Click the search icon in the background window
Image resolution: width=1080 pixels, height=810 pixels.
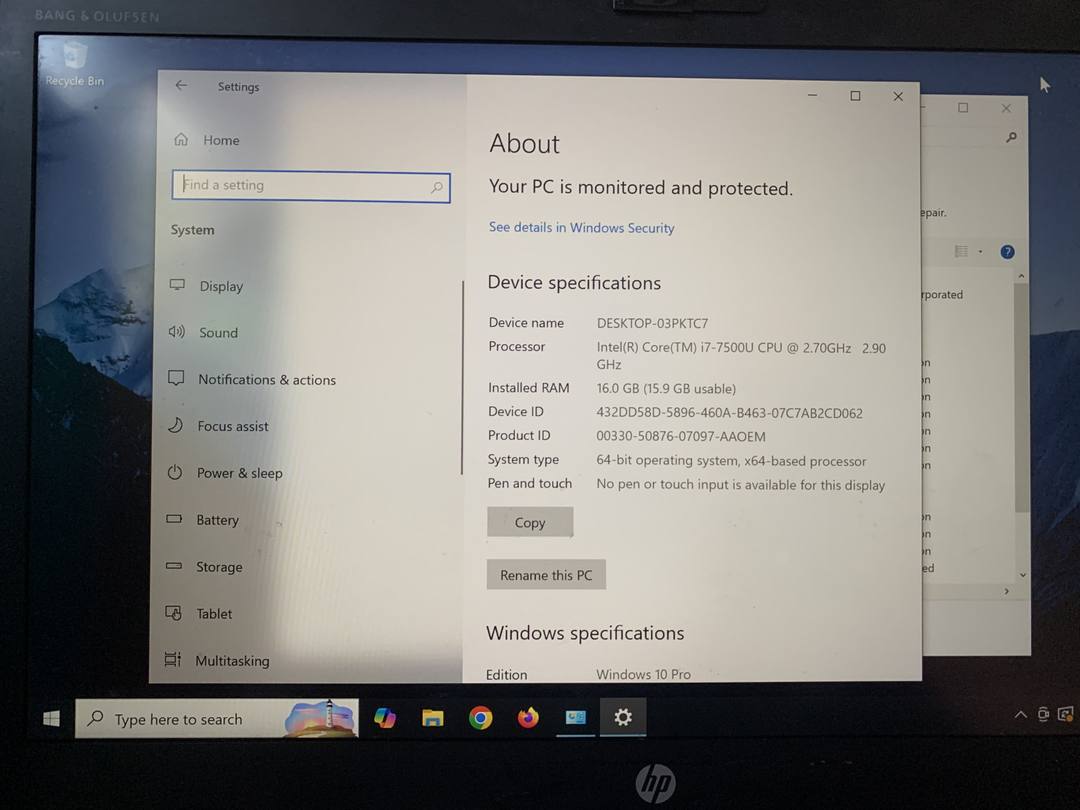click(1011, 138)
